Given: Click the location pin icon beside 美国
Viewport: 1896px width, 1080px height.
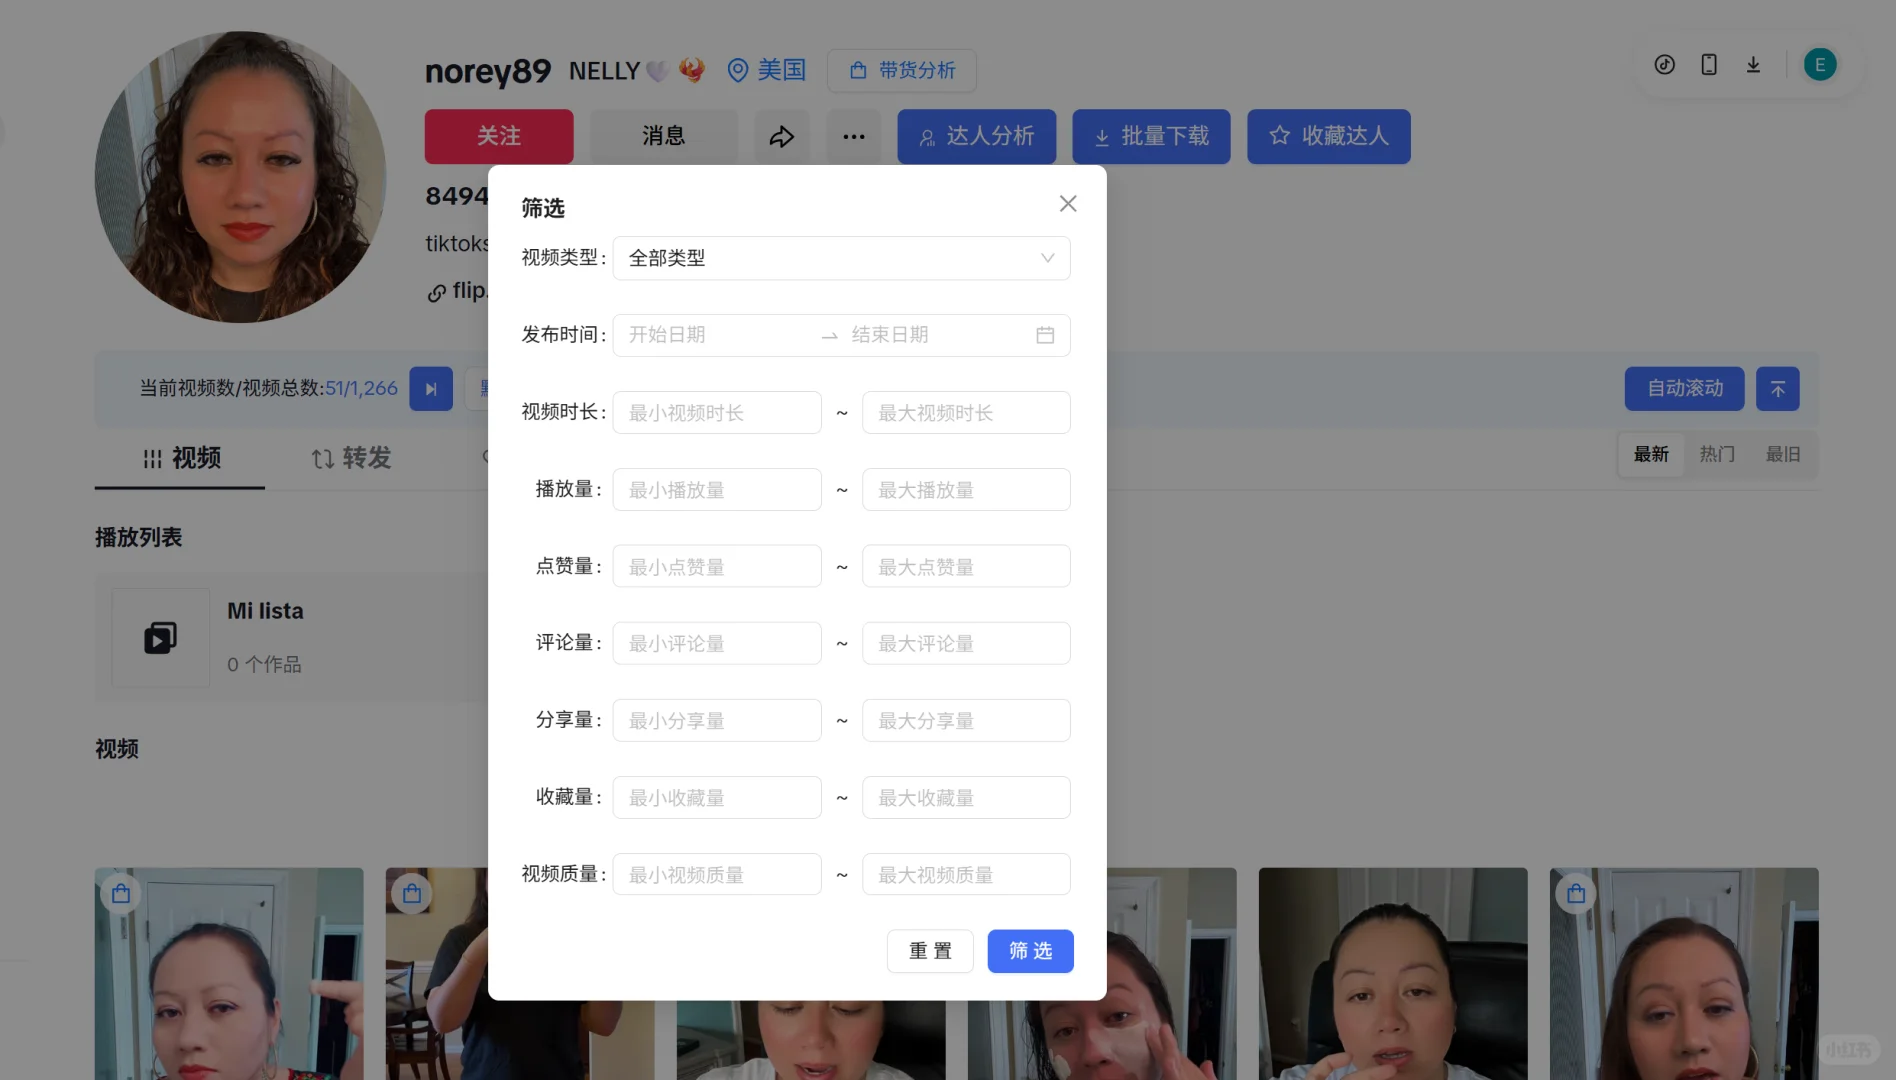Looking at the screenshot, I should (738, 70).
